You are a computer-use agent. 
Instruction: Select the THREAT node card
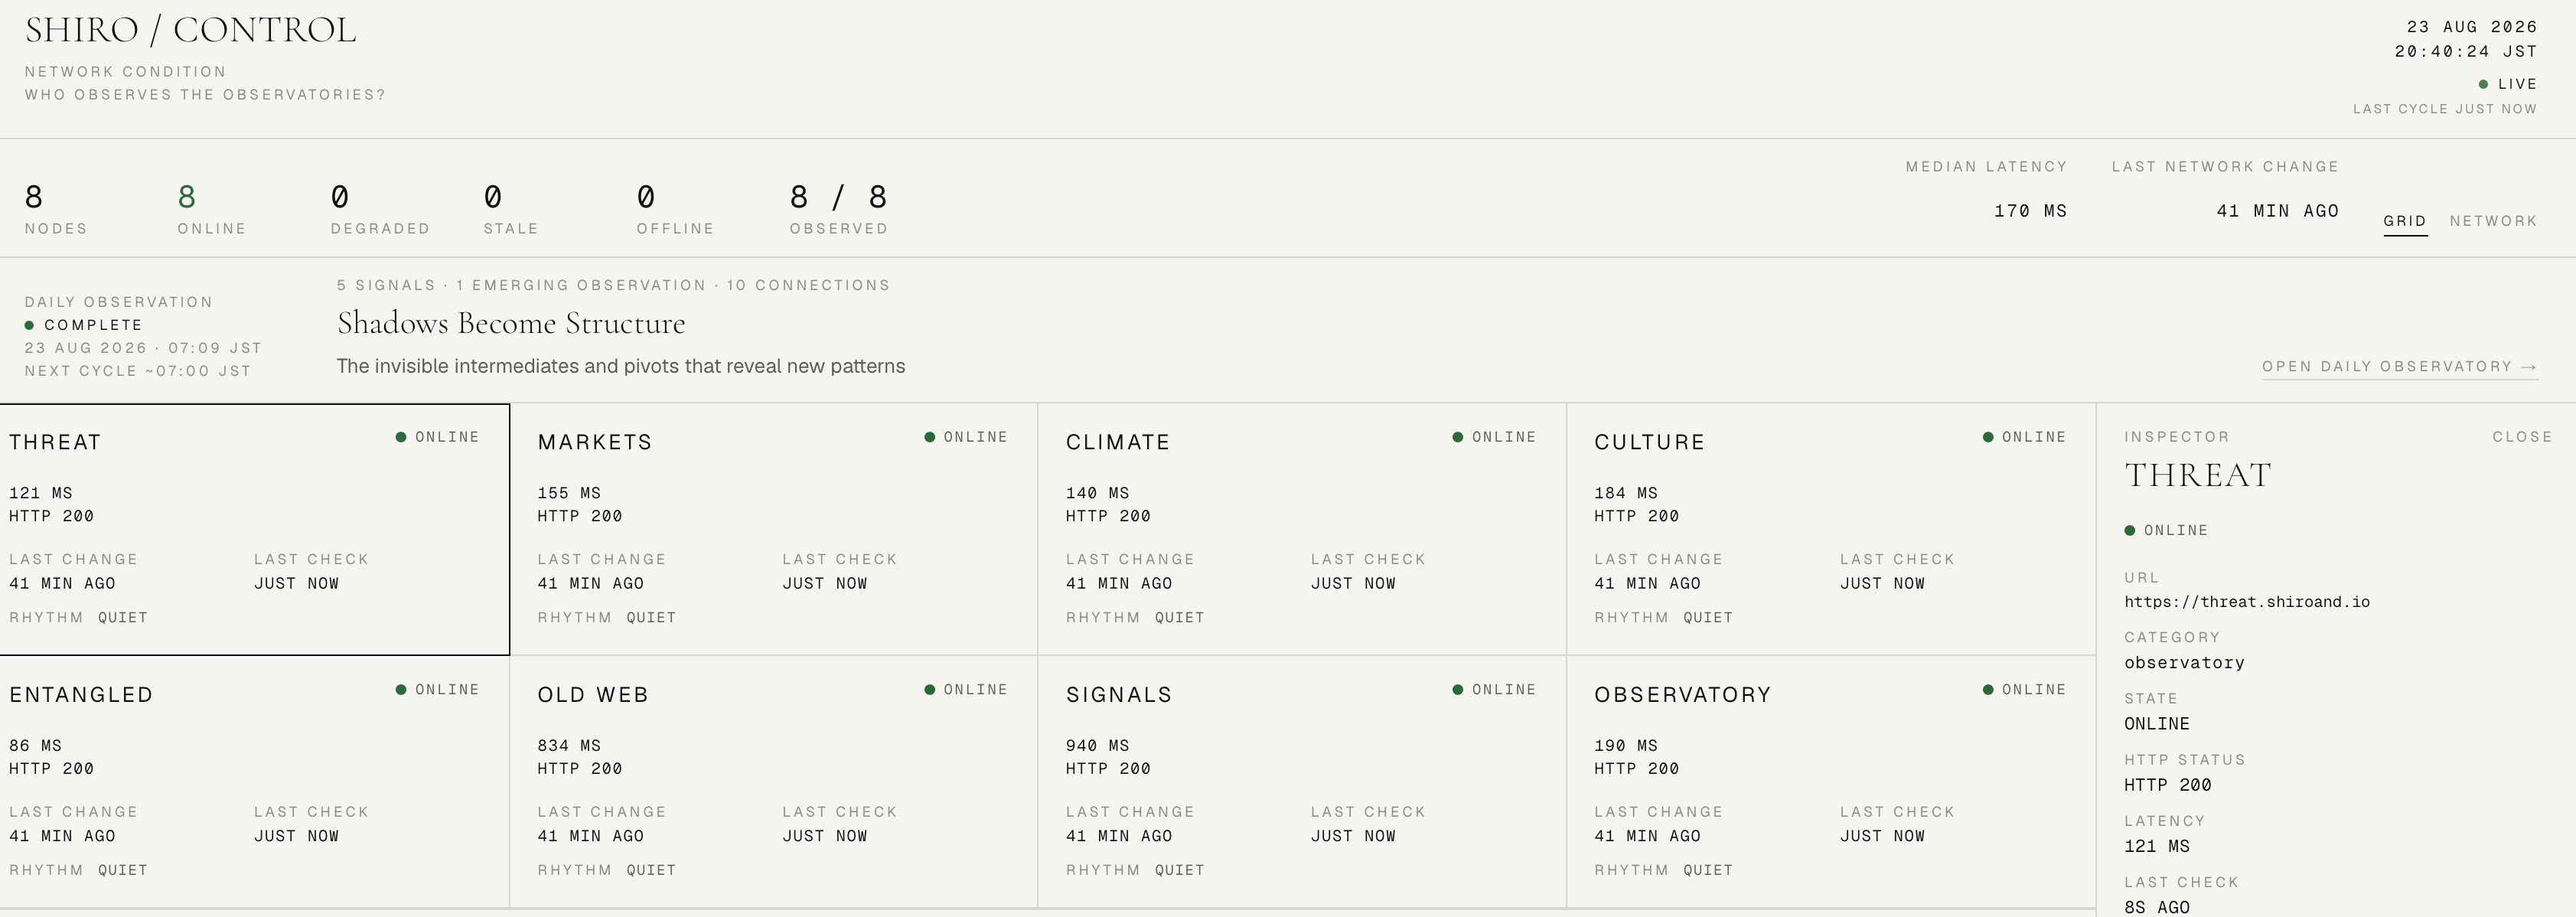click(x=254, y=530)
